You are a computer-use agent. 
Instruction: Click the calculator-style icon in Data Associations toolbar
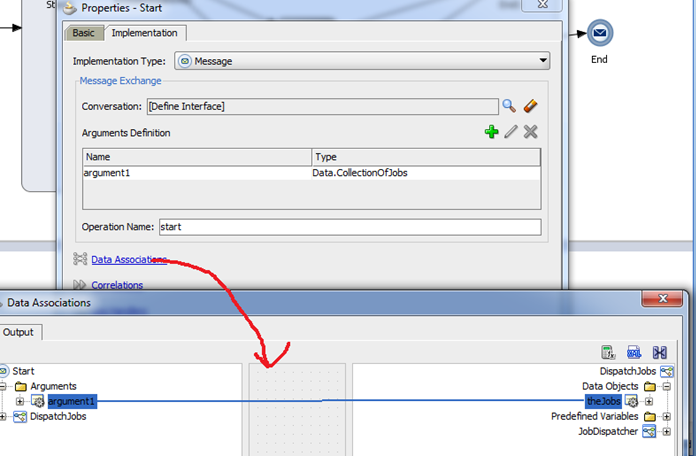607,352
